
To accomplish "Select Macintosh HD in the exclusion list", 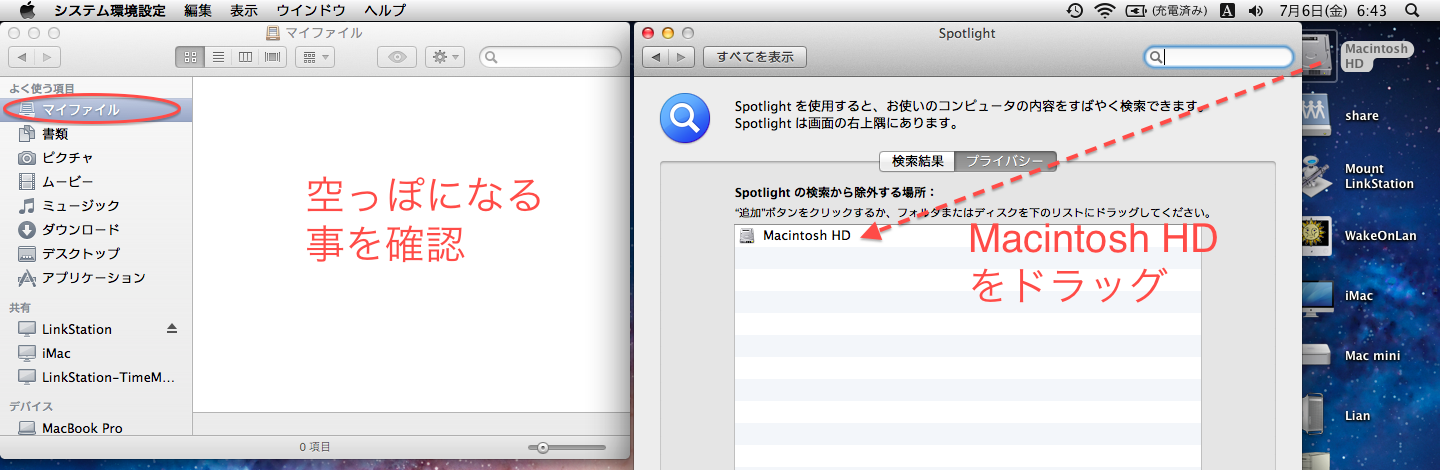I will pos(967,235).
